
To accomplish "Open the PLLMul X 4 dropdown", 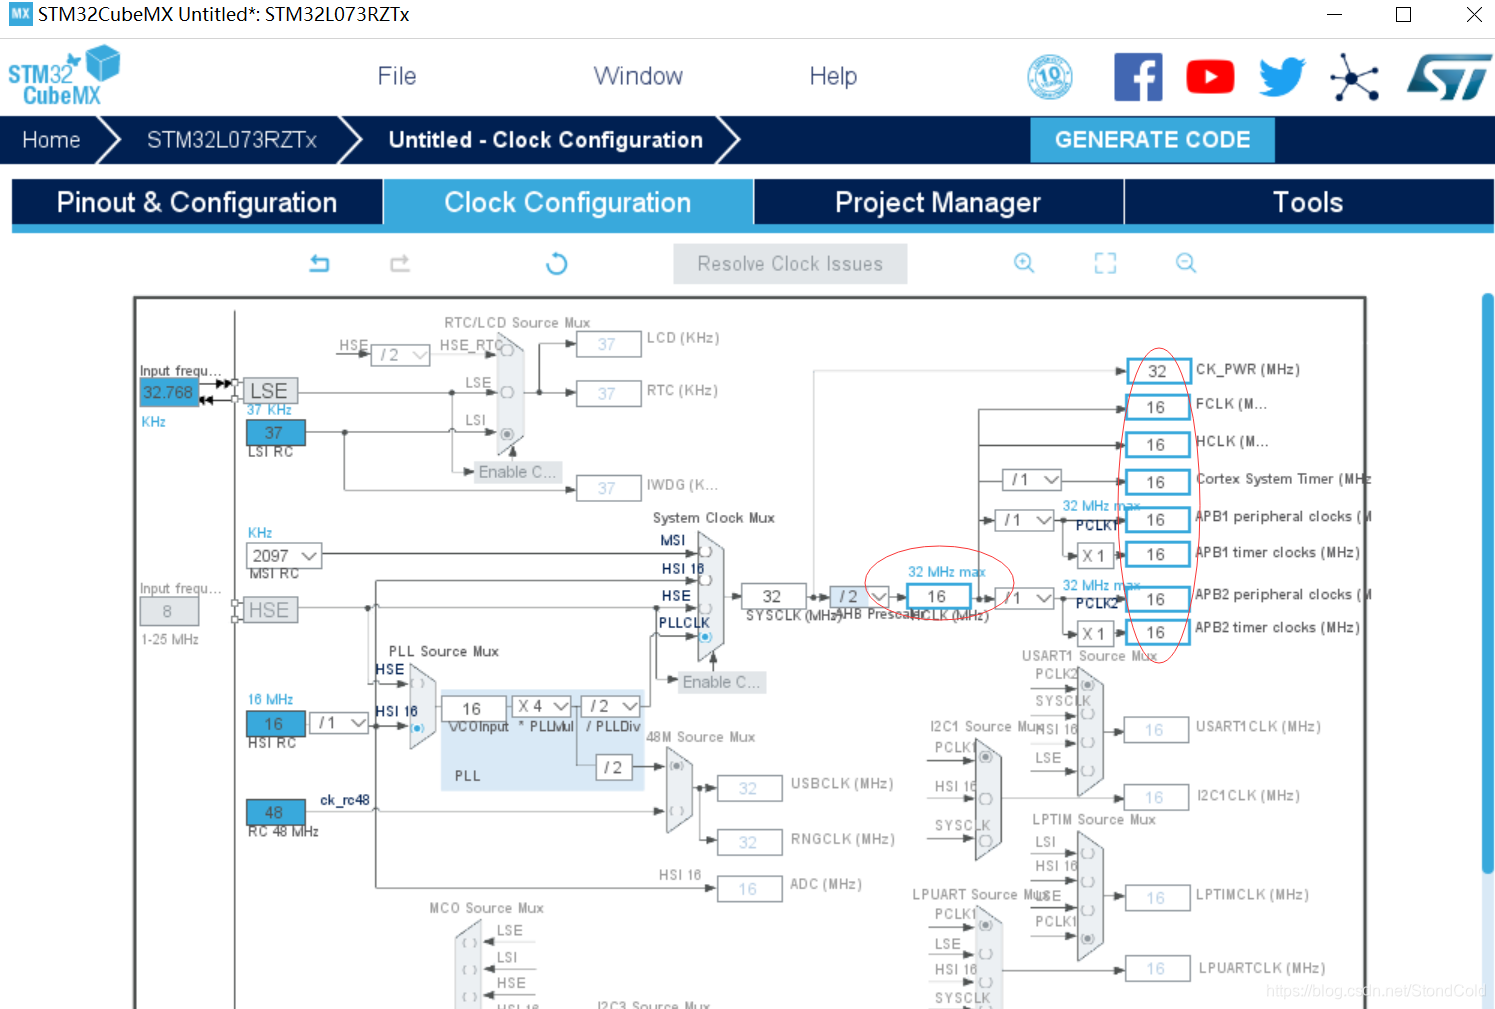I will coord(541,706).
